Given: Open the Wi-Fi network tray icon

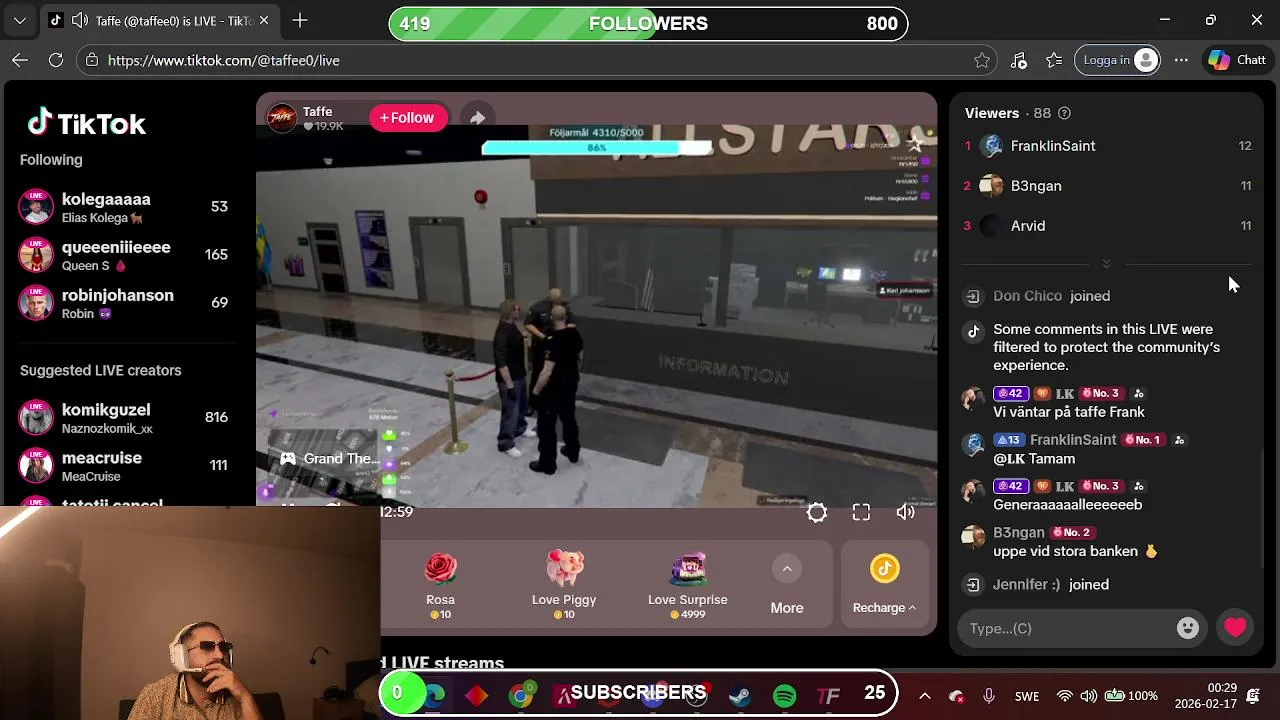Looking at the screenshot, I should pyautogui.click(x=1065, y=696).
